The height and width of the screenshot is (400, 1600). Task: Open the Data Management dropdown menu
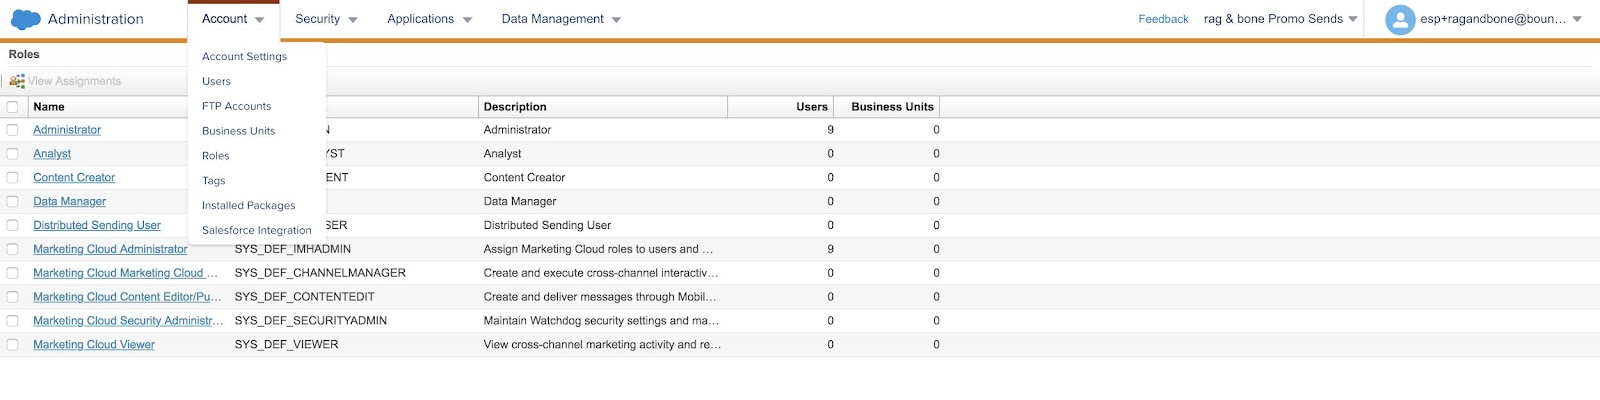click(x=561, y=19)
